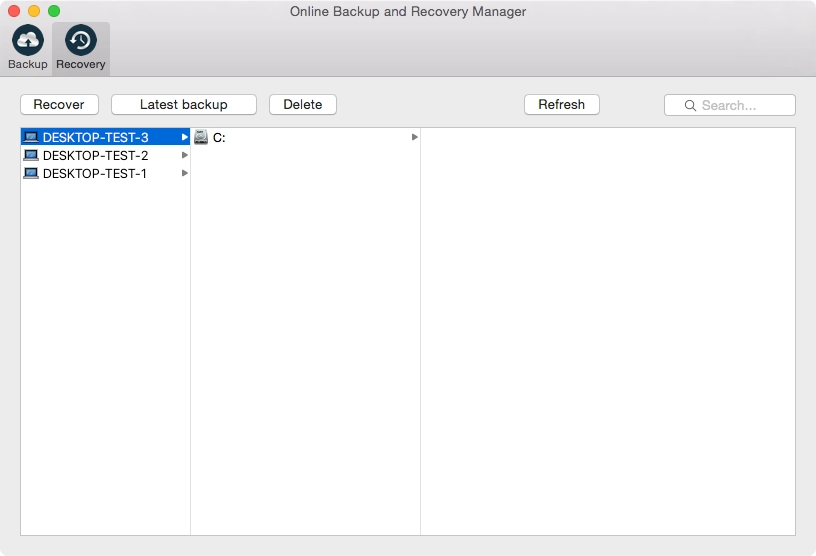This screenshot has height=556, width=816.
Task: Select the DESKTOP-TEST-2 row text
Action: [x=96, y=155]
